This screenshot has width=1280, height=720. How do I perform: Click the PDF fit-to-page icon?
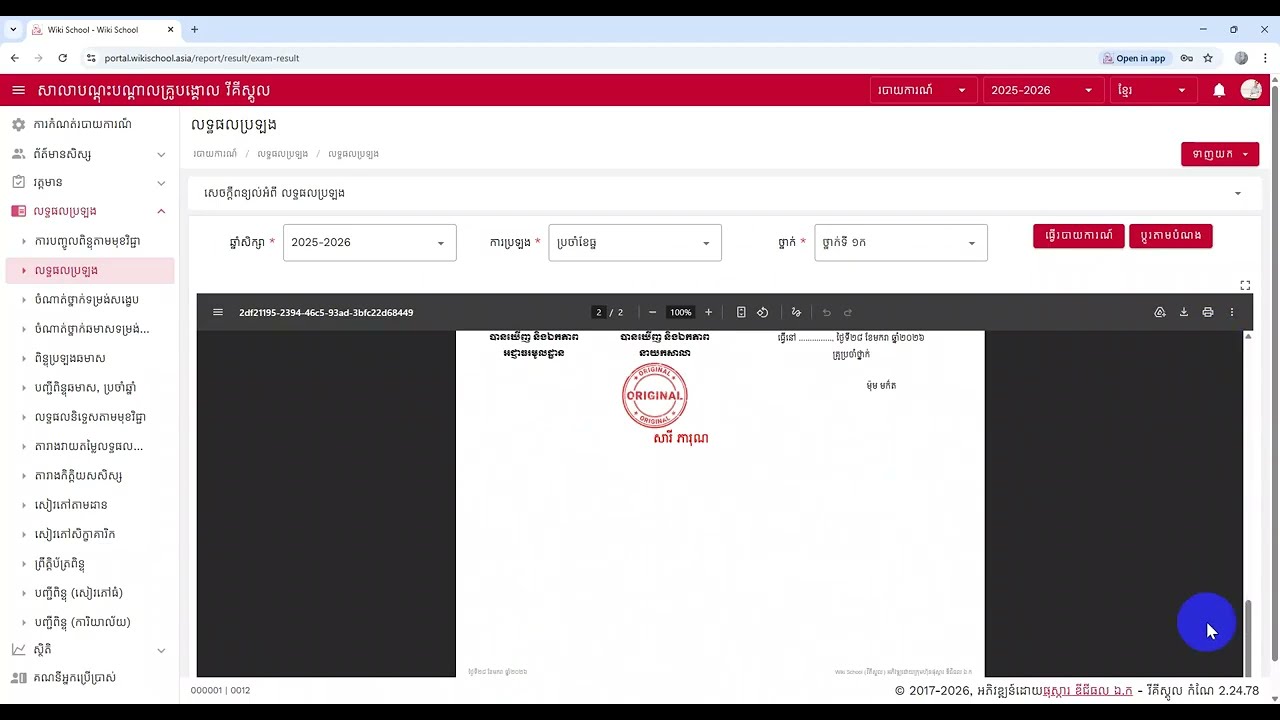pyautogui.click(x=741, y=312)
